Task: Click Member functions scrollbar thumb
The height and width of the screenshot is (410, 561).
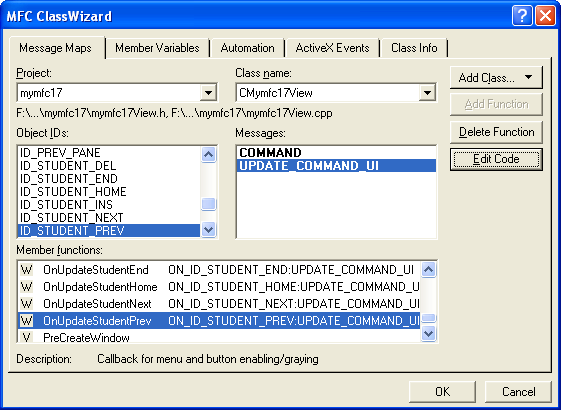Action: (x=429, y=318)
